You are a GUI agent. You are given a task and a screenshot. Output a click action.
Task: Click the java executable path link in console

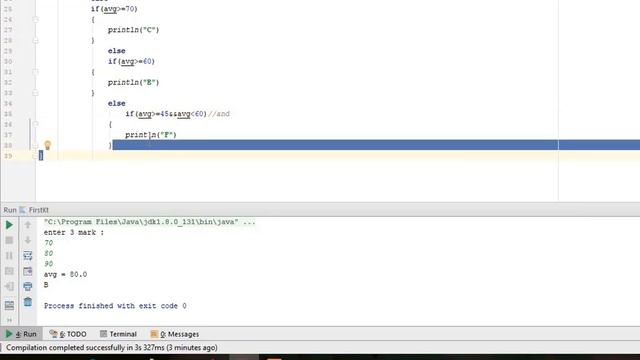point(149,222)
